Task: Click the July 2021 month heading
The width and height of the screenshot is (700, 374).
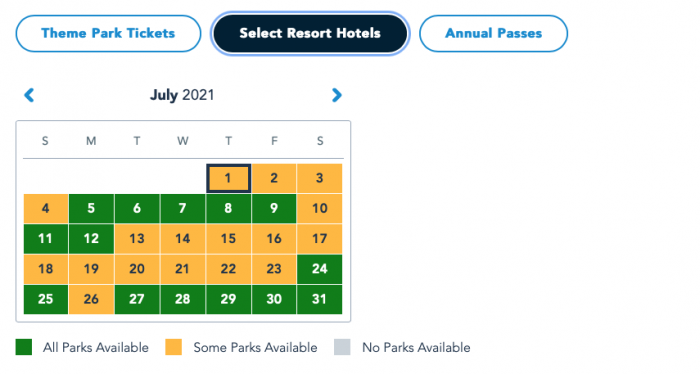Action: click(x=182, y=95)
